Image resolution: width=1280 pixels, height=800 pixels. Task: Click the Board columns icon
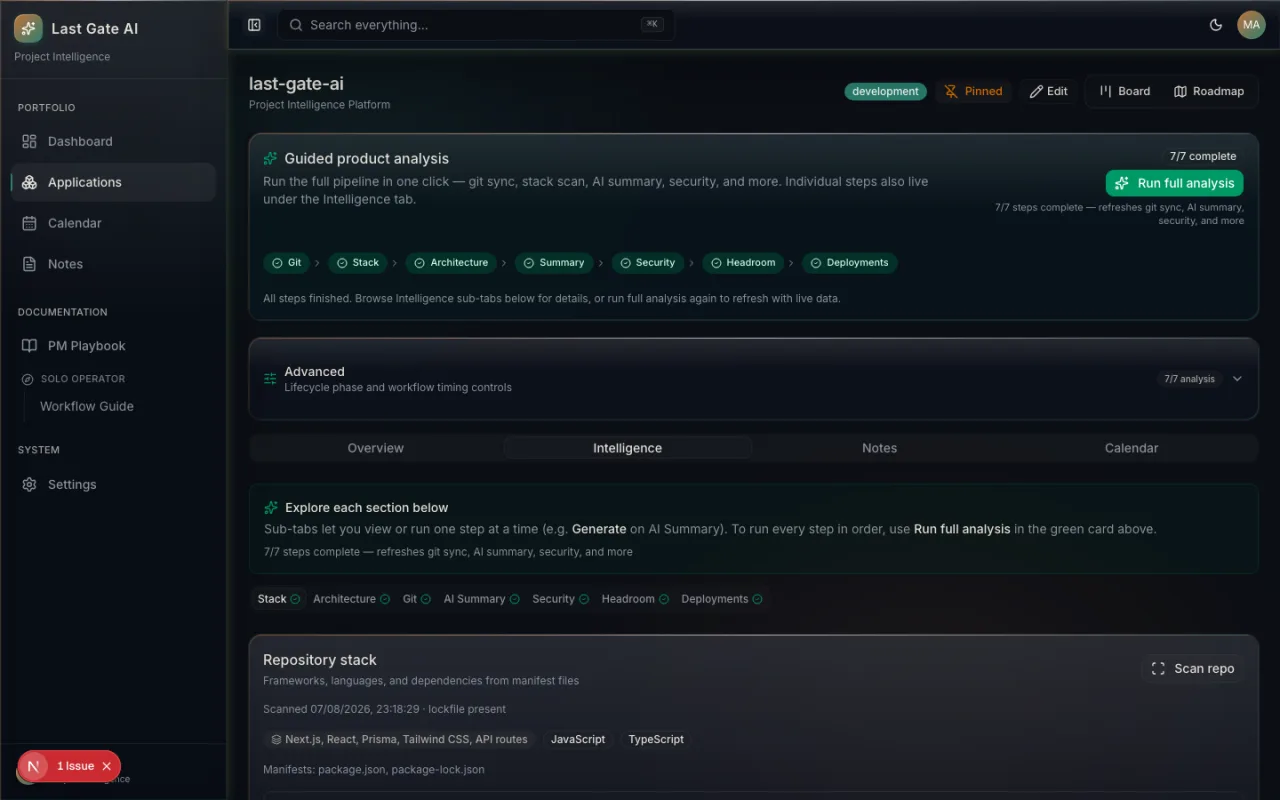pos(1106,91)
